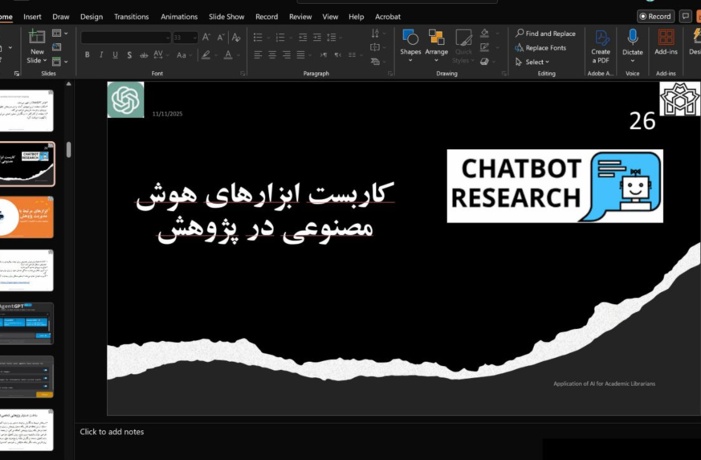Open the font name combo box
The width and height of the screenshot is (701, 460).
click(x=126, y=38)
